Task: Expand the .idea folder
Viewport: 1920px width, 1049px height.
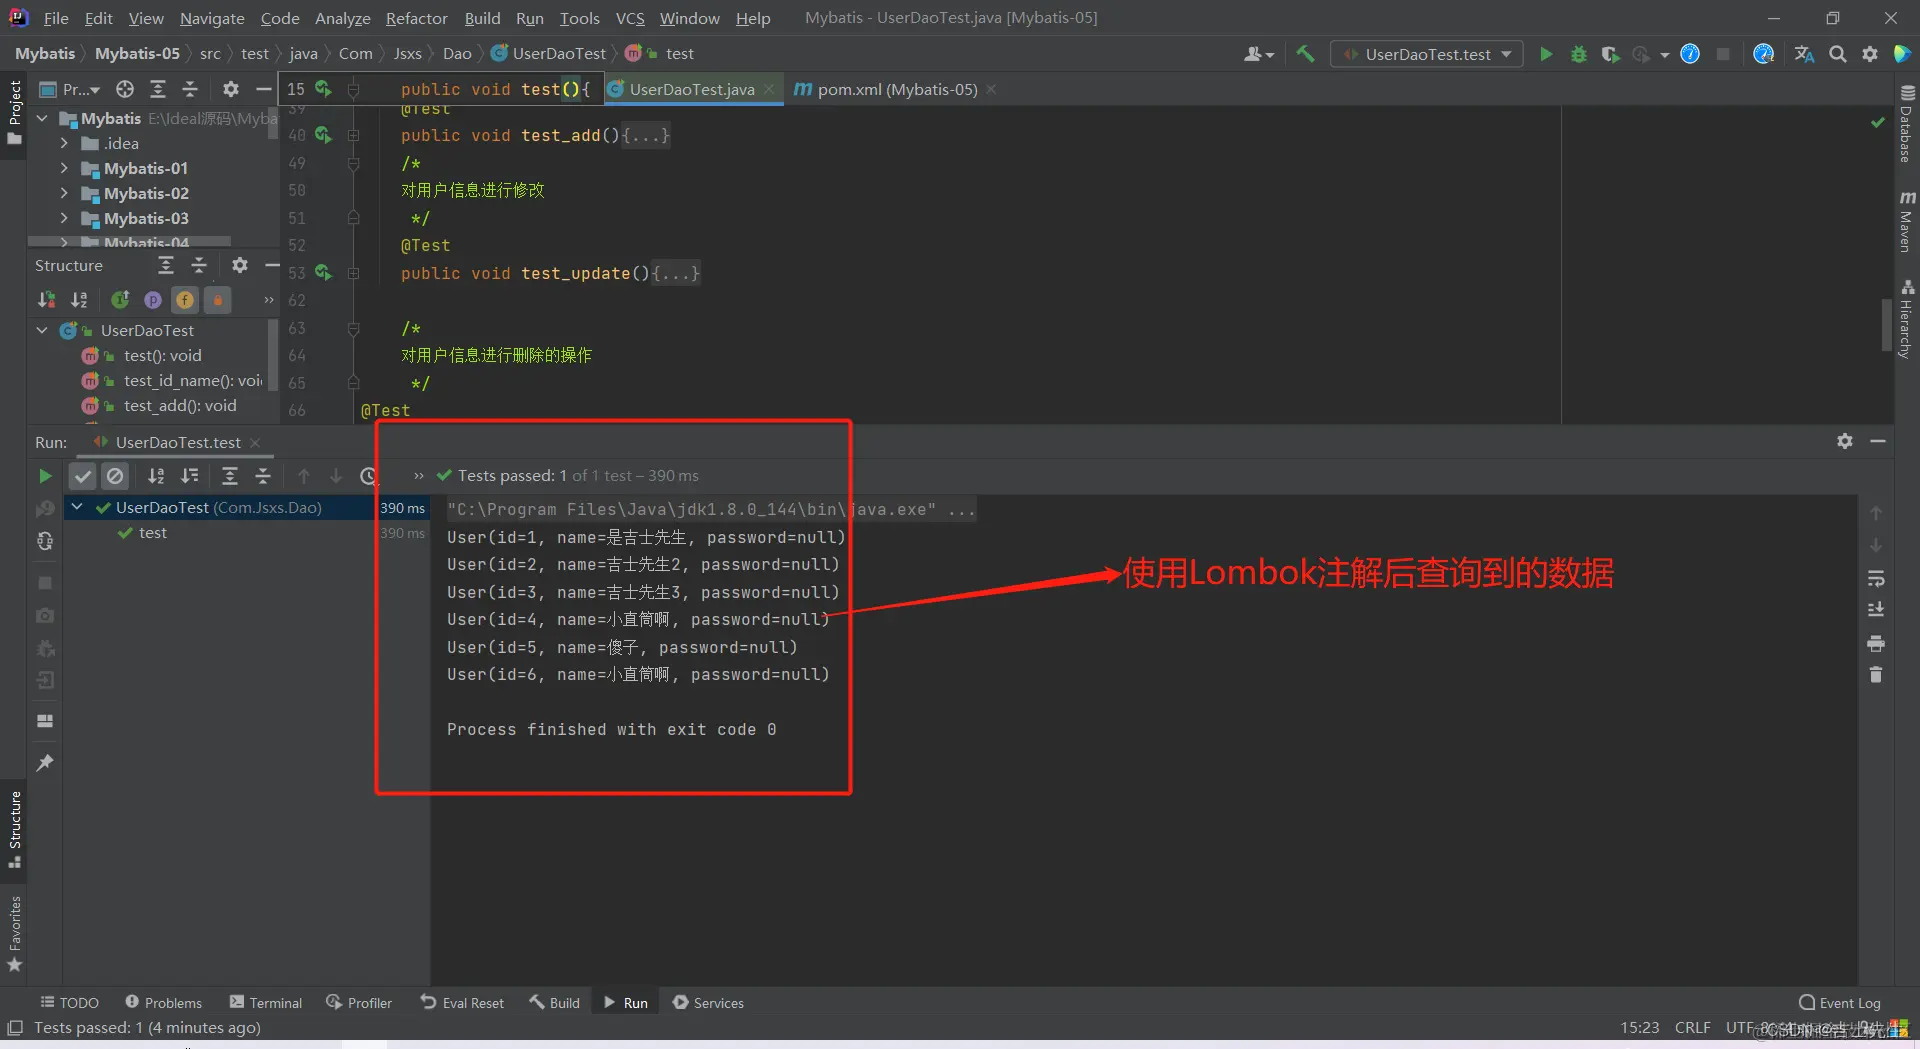Action: tap(64, 143)
